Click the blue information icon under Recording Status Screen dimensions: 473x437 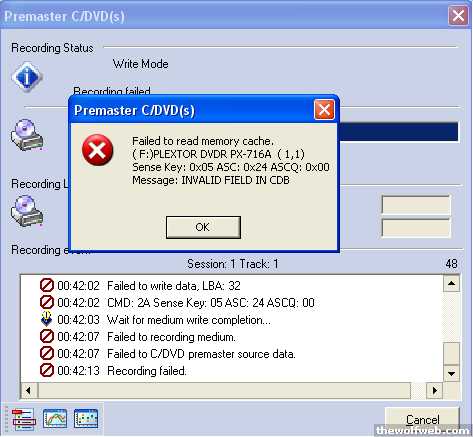27,77
